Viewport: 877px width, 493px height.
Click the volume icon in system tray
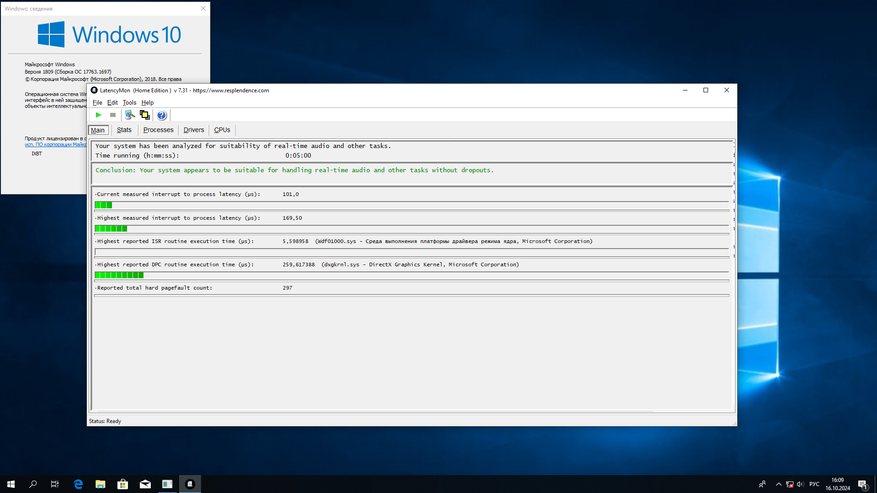801,484
